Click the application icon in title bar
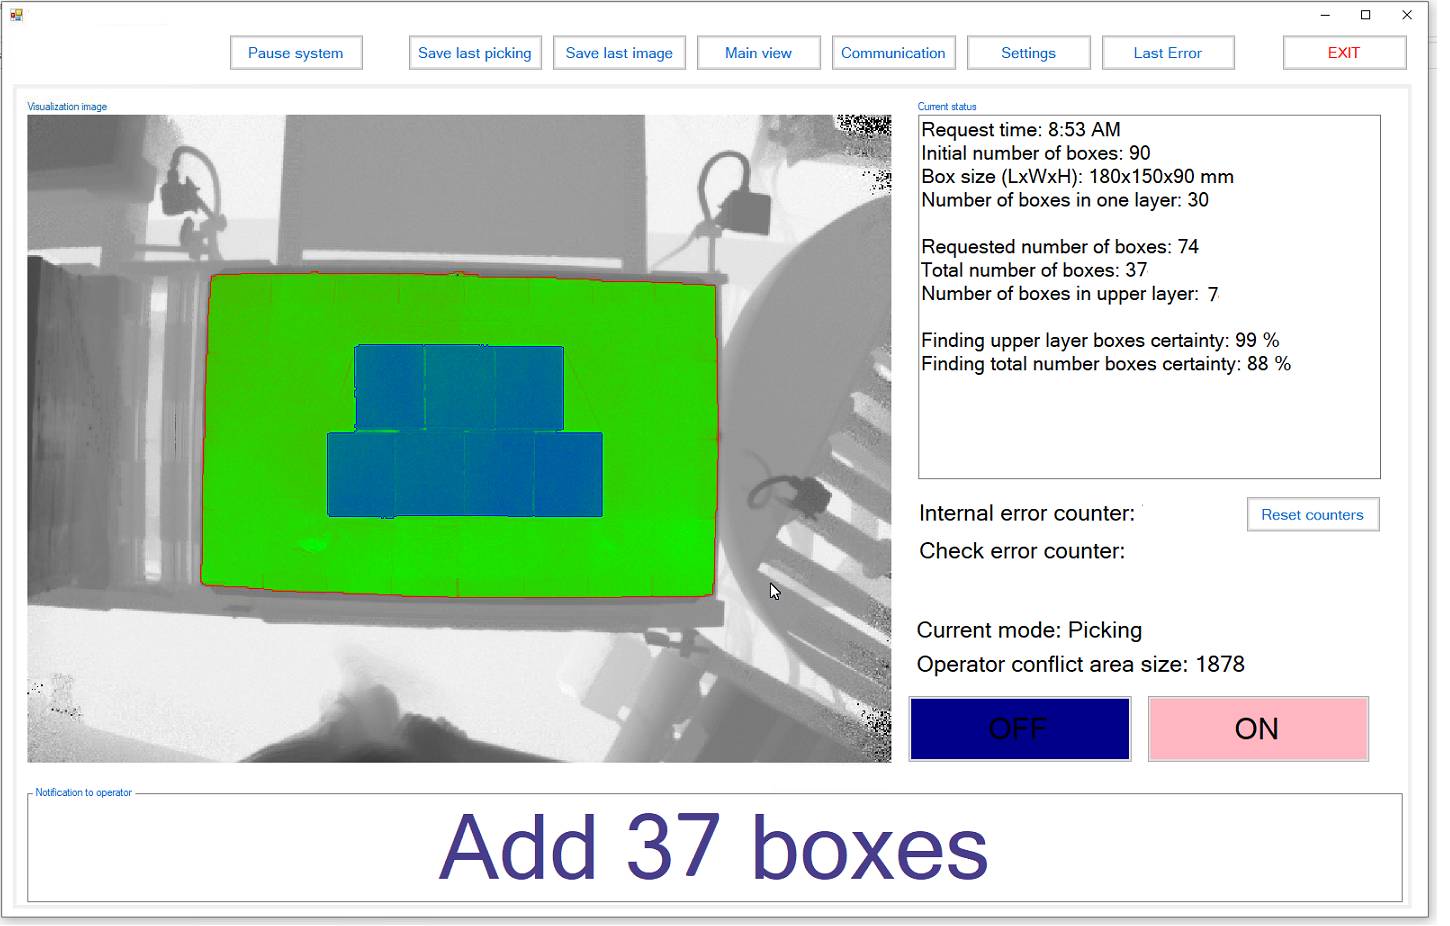The image size is (1450, 926). (16, 15)
